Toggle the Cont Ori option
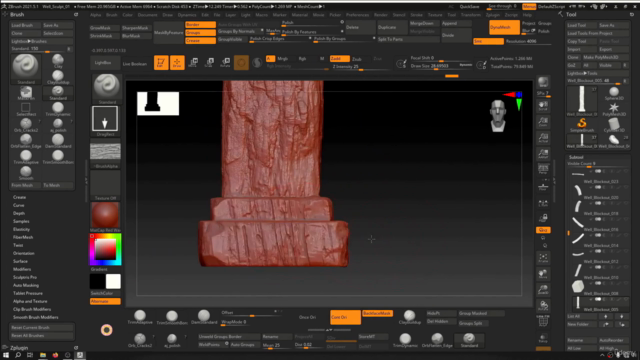Viewport: 640px width, 360px height. 345,317
